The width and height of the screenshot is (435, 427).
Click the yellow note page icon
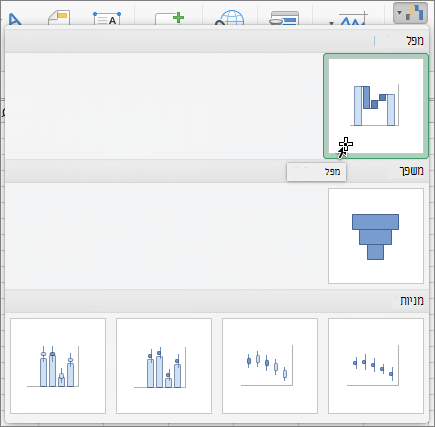pos(59,18)
